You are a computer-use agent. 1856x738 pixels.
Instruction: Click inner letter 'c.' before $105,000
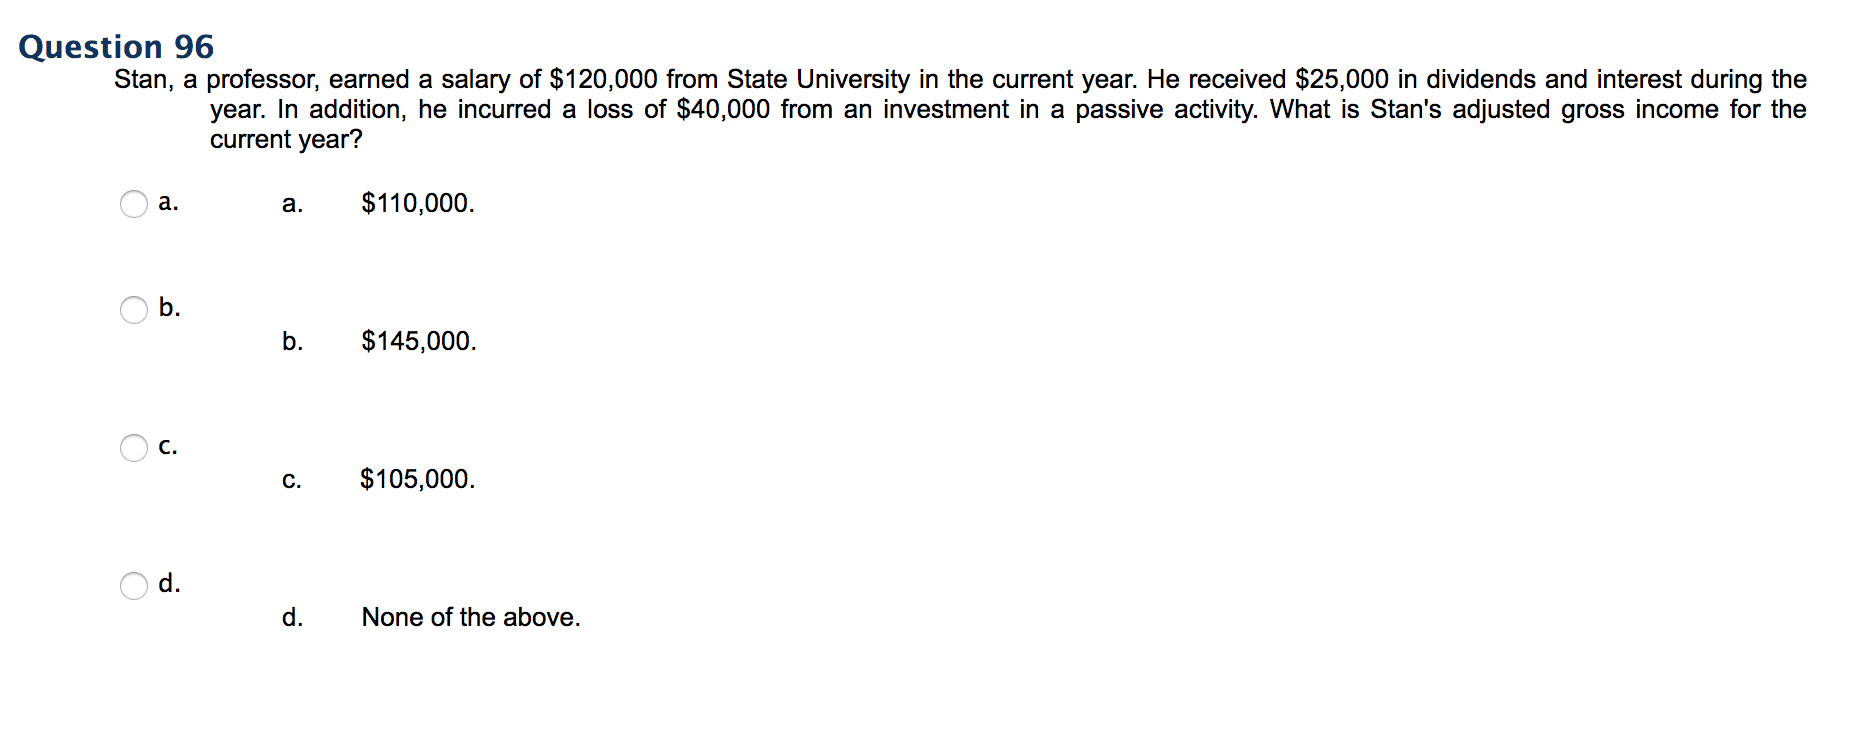[291, 481]
